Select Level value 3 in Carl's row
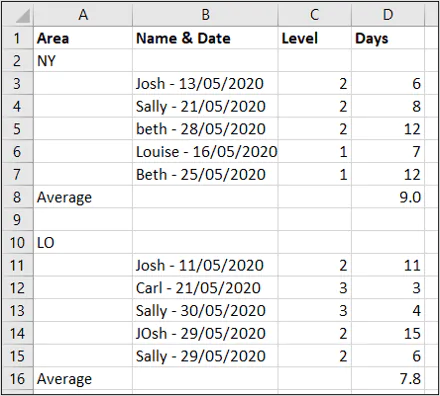 coord(314,288)
